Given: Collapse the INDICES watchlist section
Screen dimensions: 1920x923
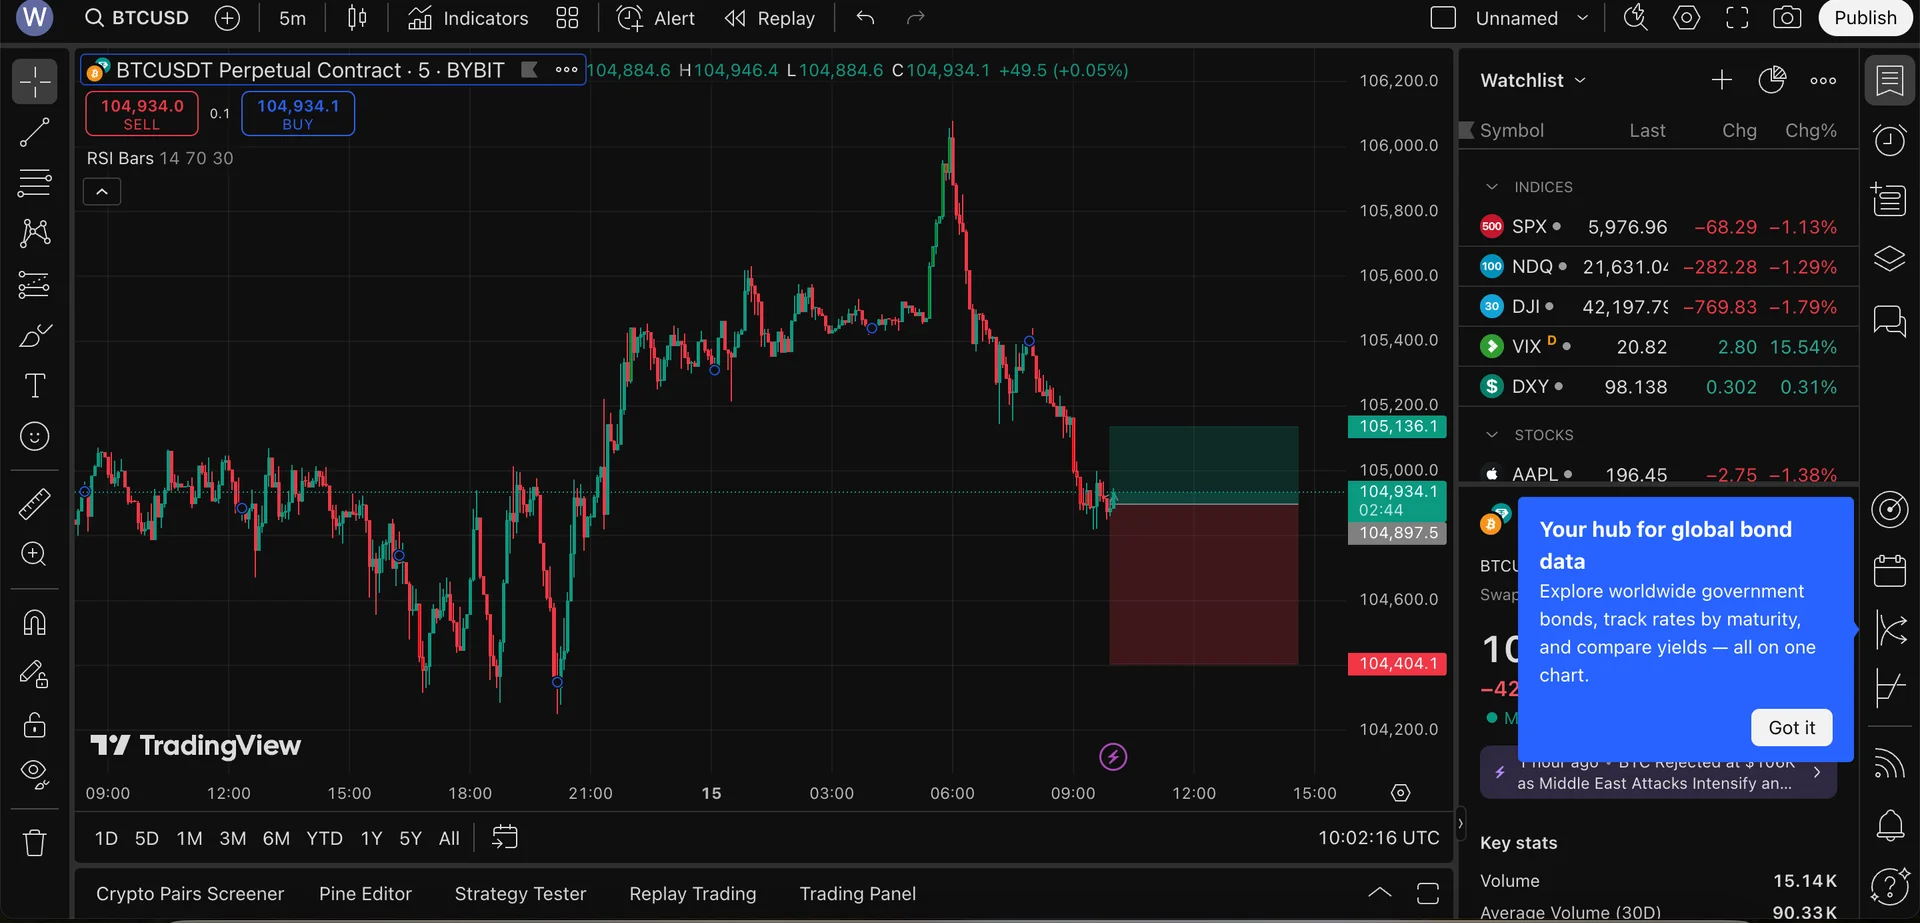Looking at the screenshot, I should tap(1492, 187).
